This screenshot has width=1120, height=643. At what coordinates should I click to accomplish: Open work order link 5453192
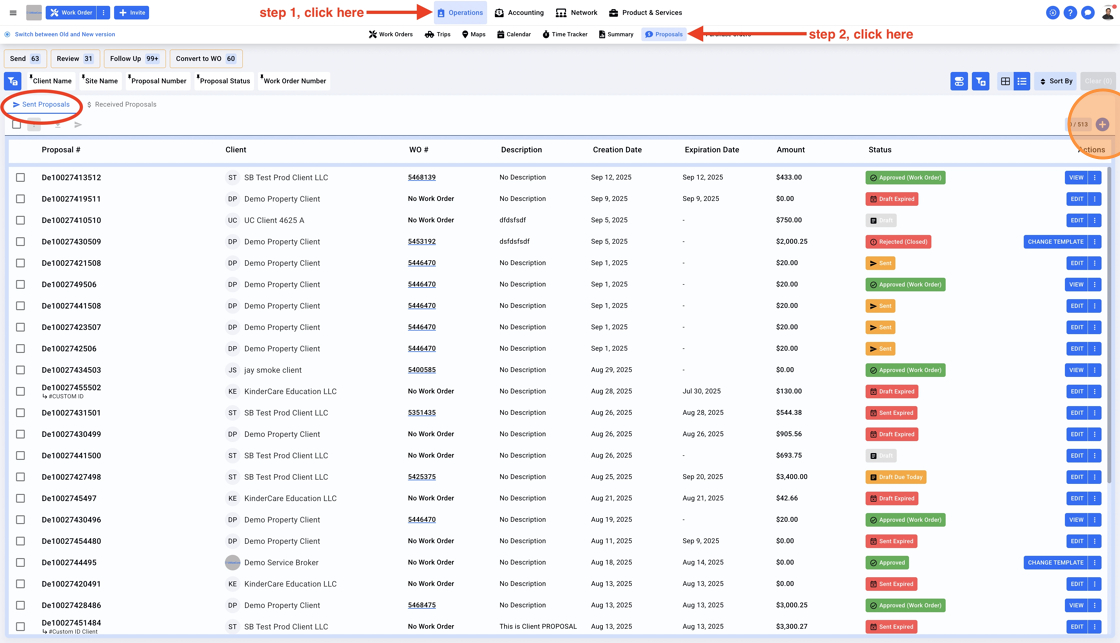click(x=421, y=241)
